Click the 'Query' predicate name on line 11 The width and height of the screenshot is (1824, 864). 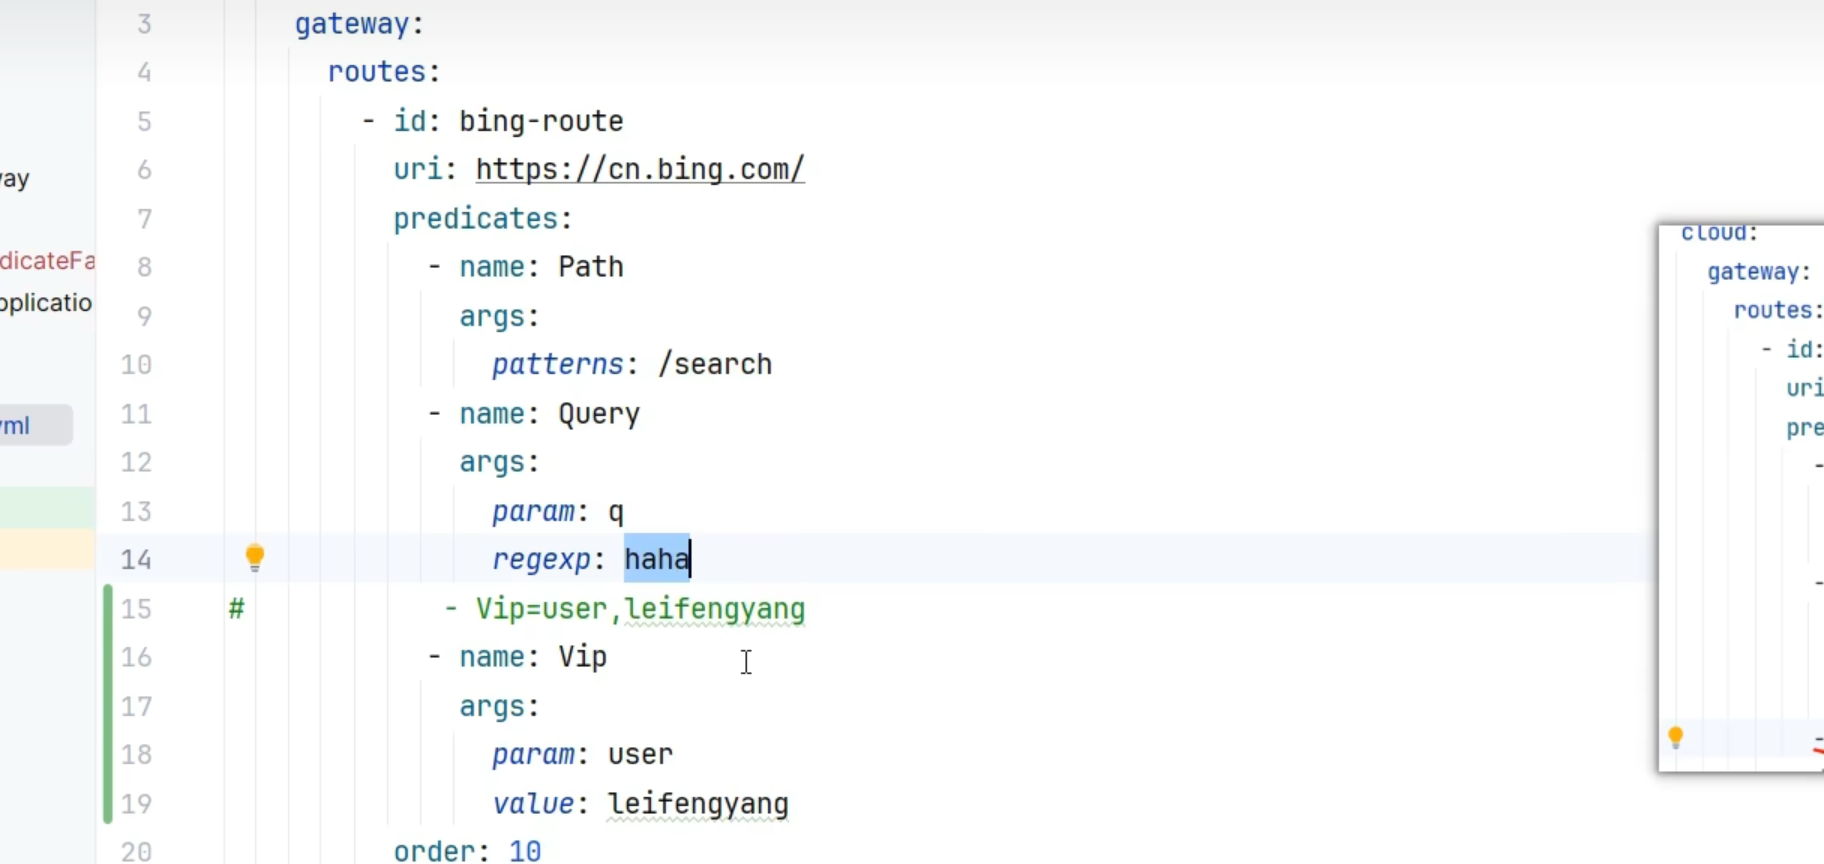pyautogui.click(x=598, y=414)
